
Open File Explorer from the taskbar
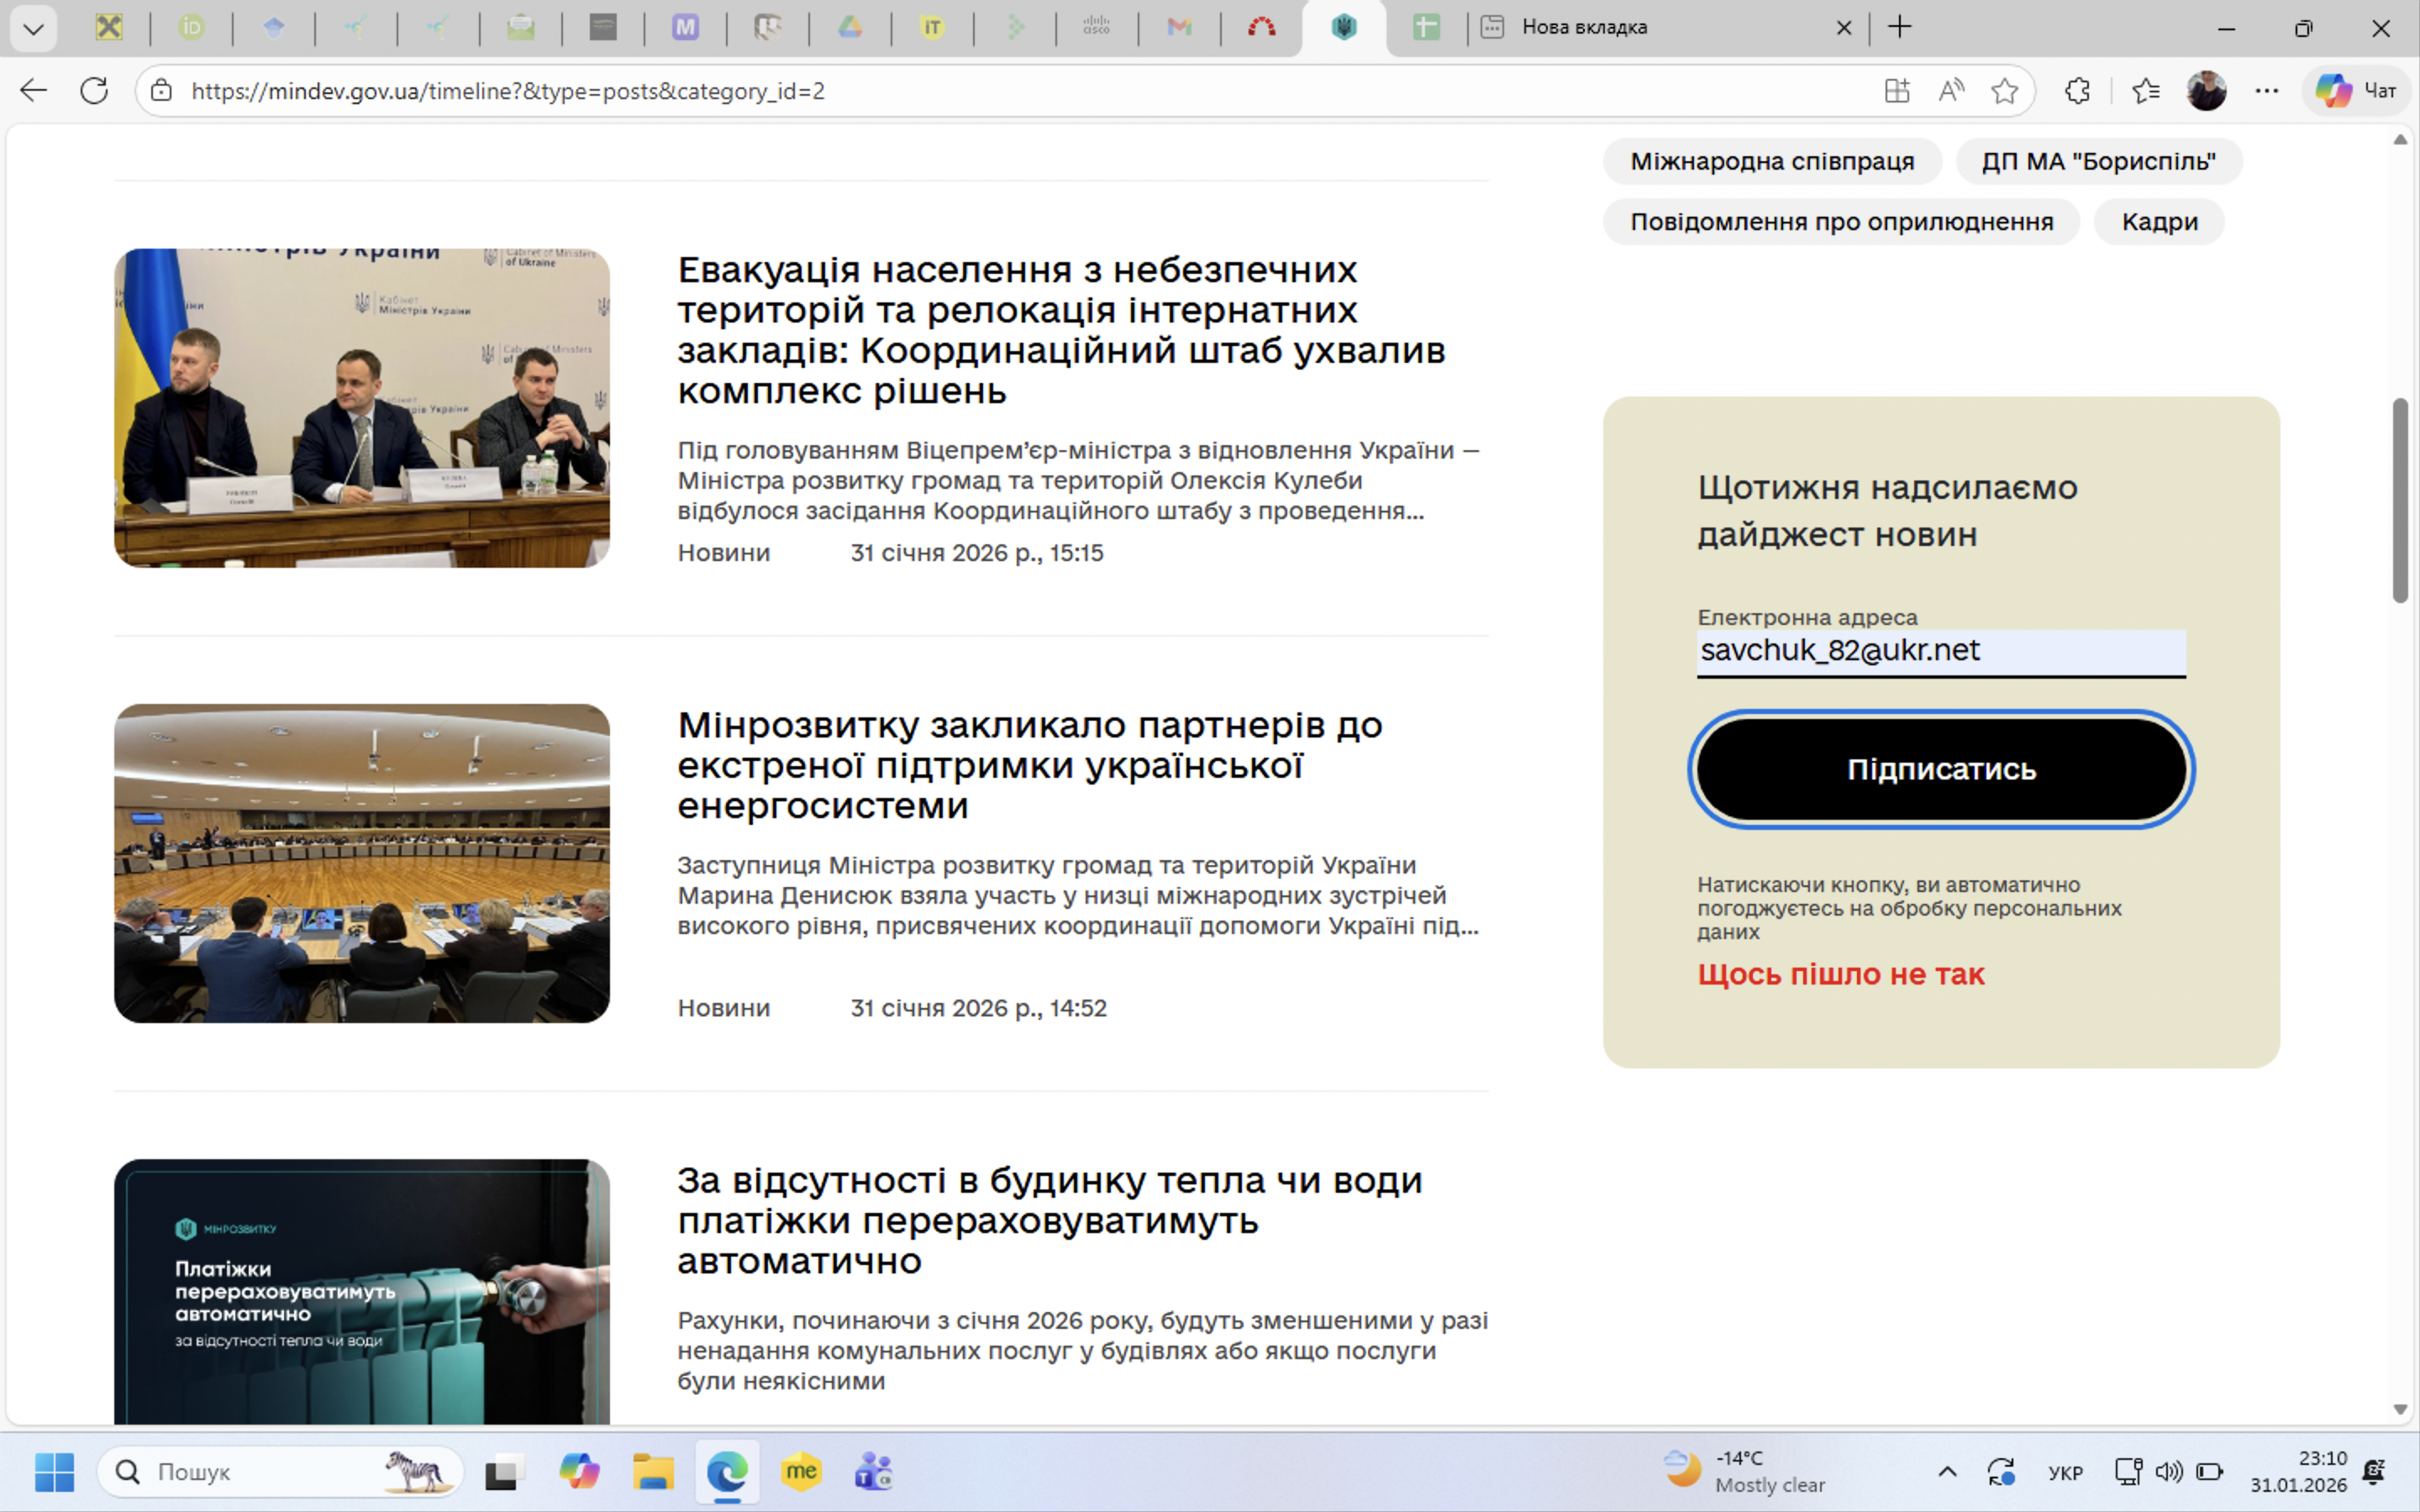(x=653, y=1471)
